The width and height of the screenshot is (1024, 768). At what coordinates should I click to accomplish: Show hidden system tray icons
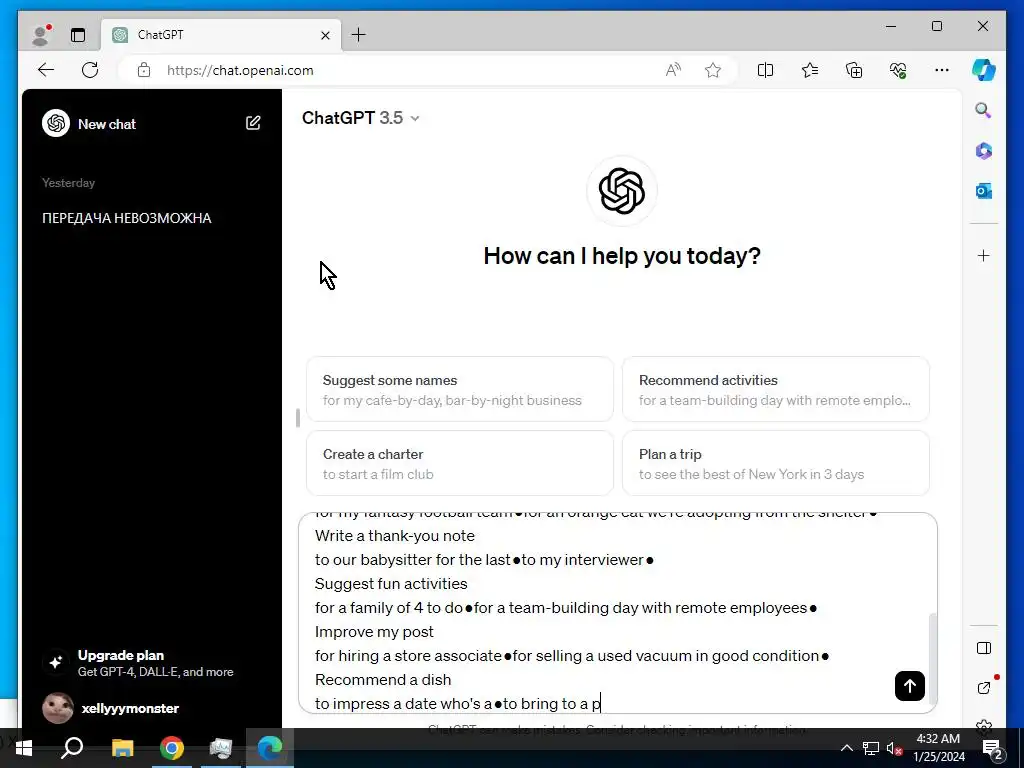(x=846, y=748)
